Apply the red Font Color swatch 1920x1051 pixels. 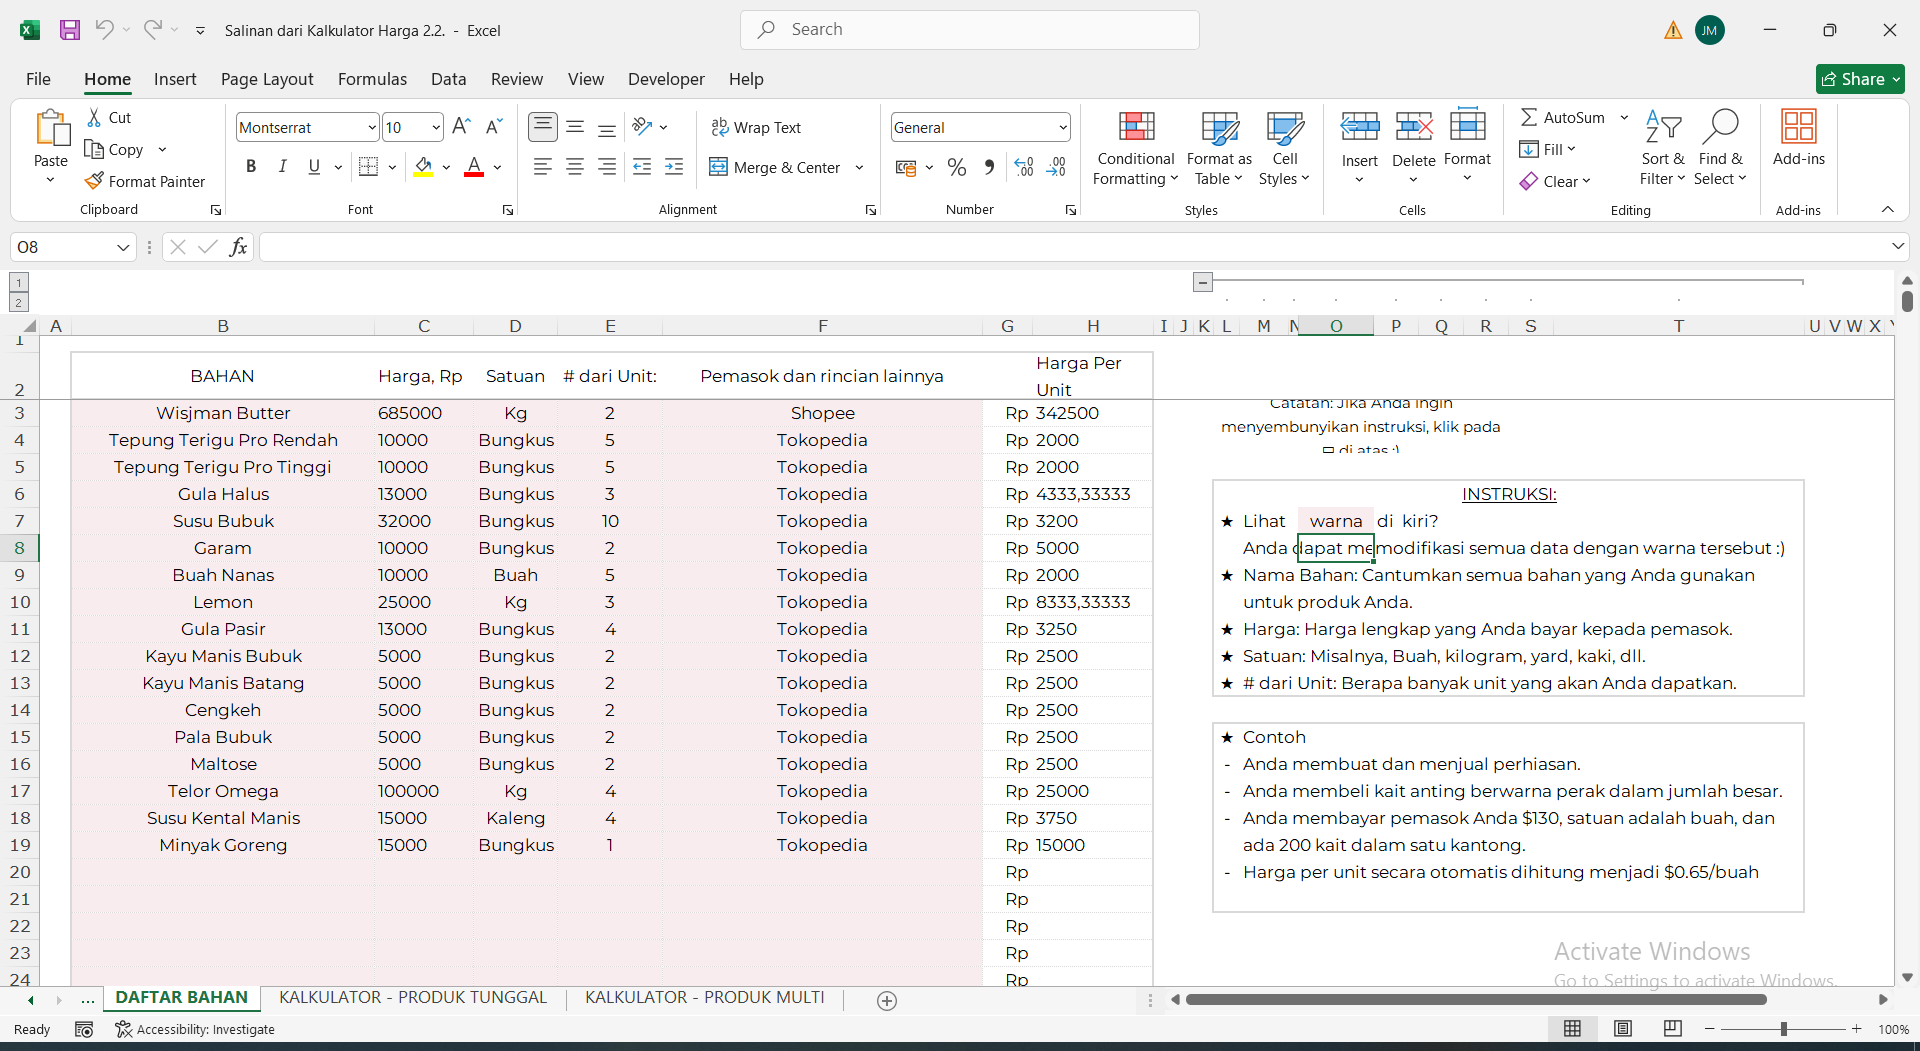[474, 167]
